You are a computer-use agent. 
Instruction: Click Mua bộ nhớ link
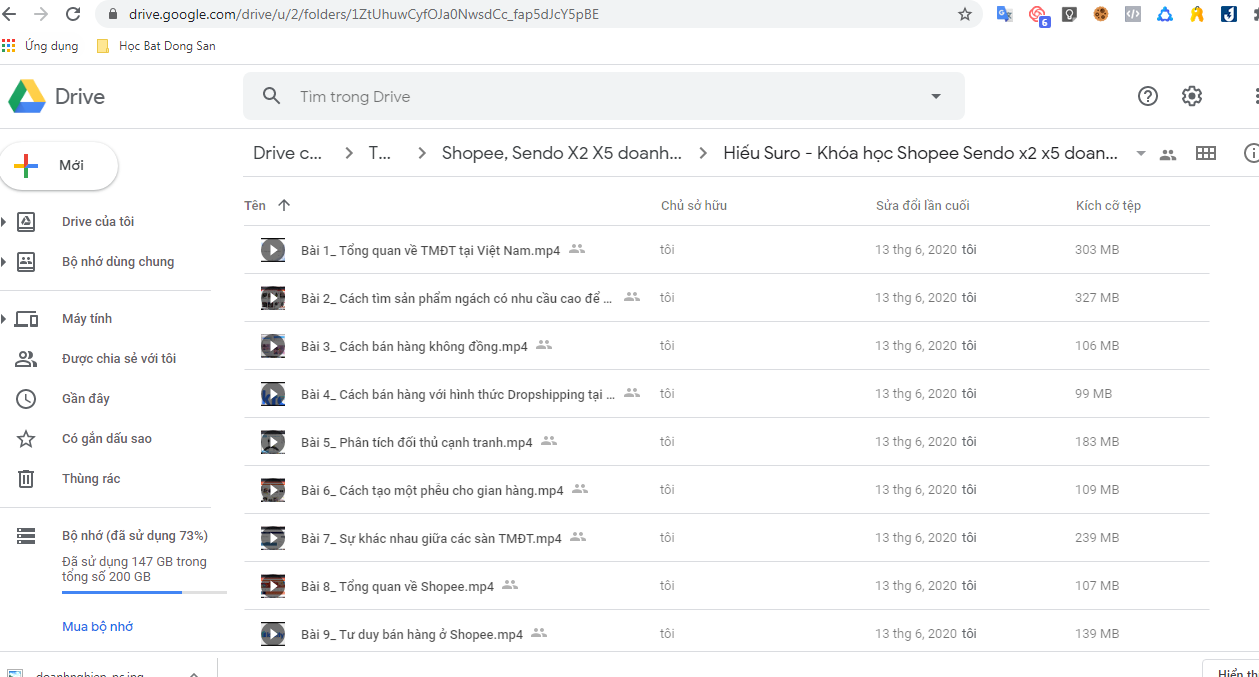tap(97, 627)
